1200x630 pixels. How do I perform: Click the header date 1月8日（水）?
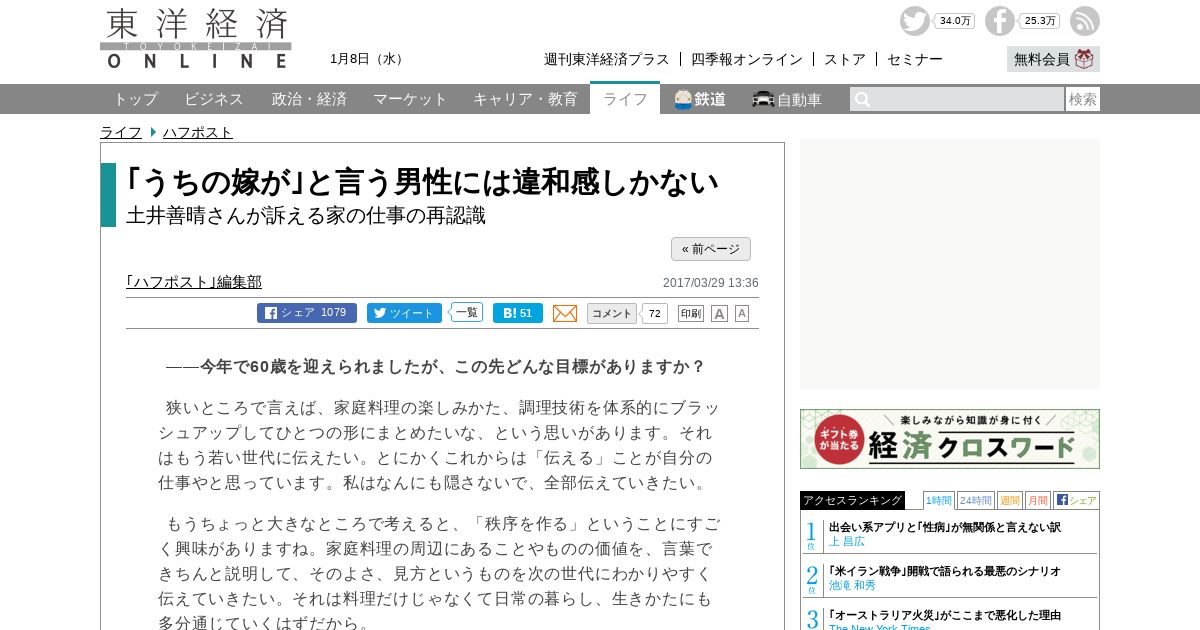click(369, 59)
